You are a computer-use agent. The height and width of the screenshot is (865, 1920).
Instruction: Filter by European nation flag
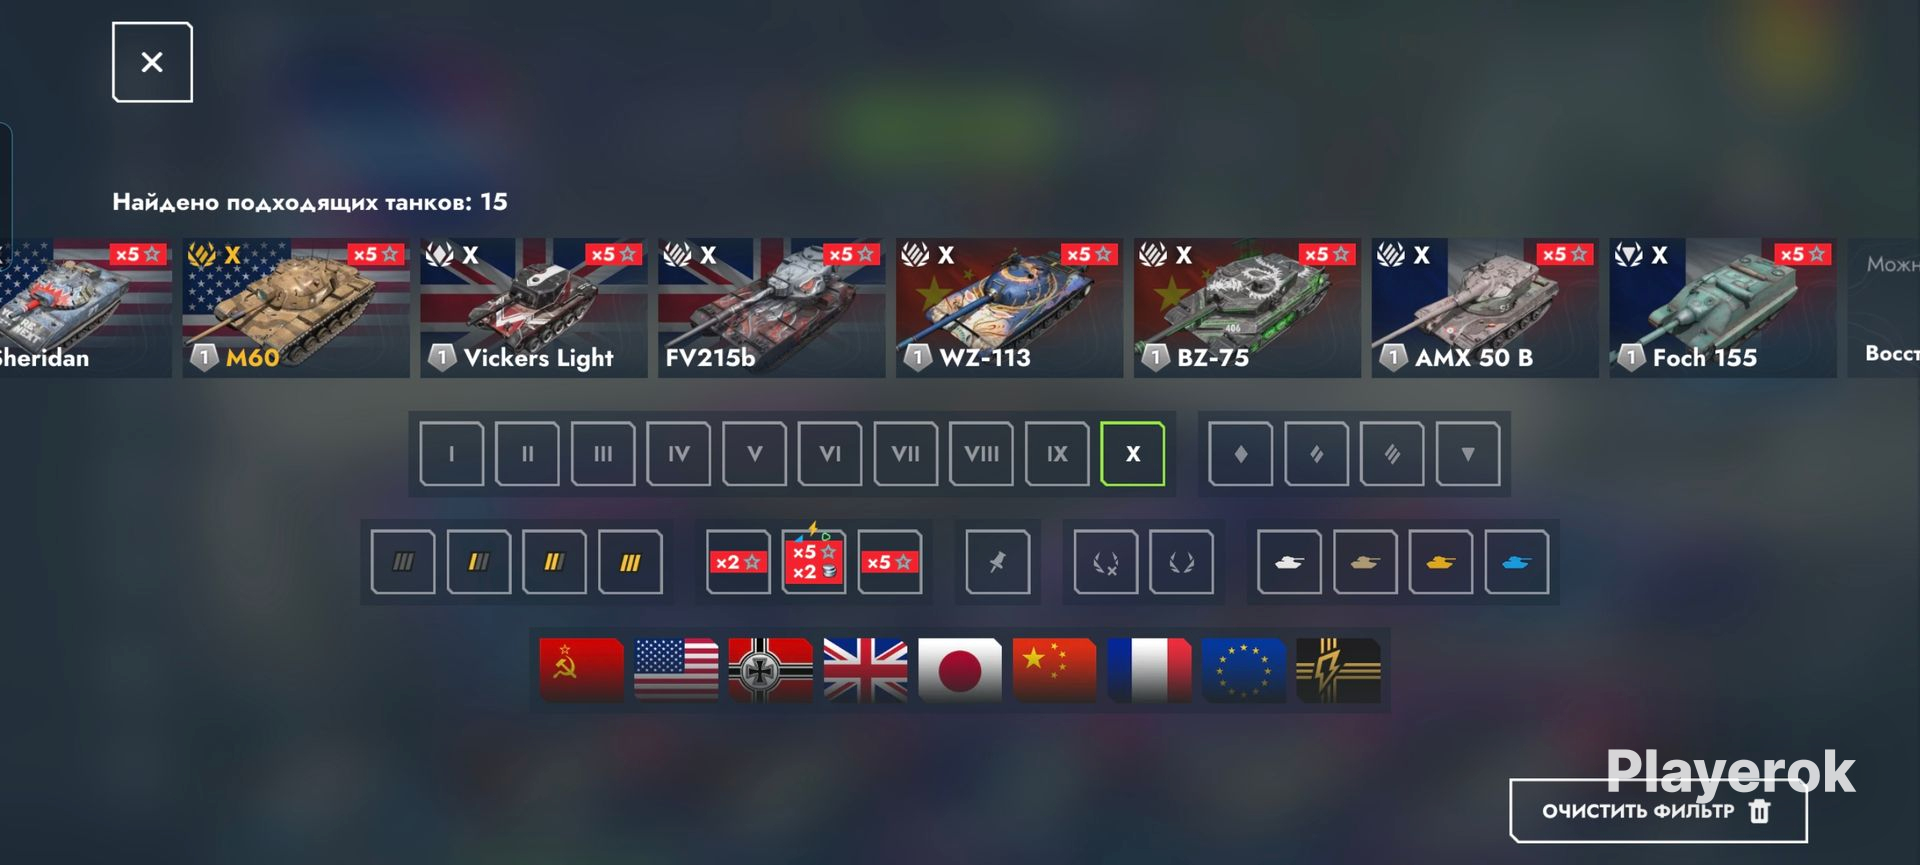click(1243, 670)
